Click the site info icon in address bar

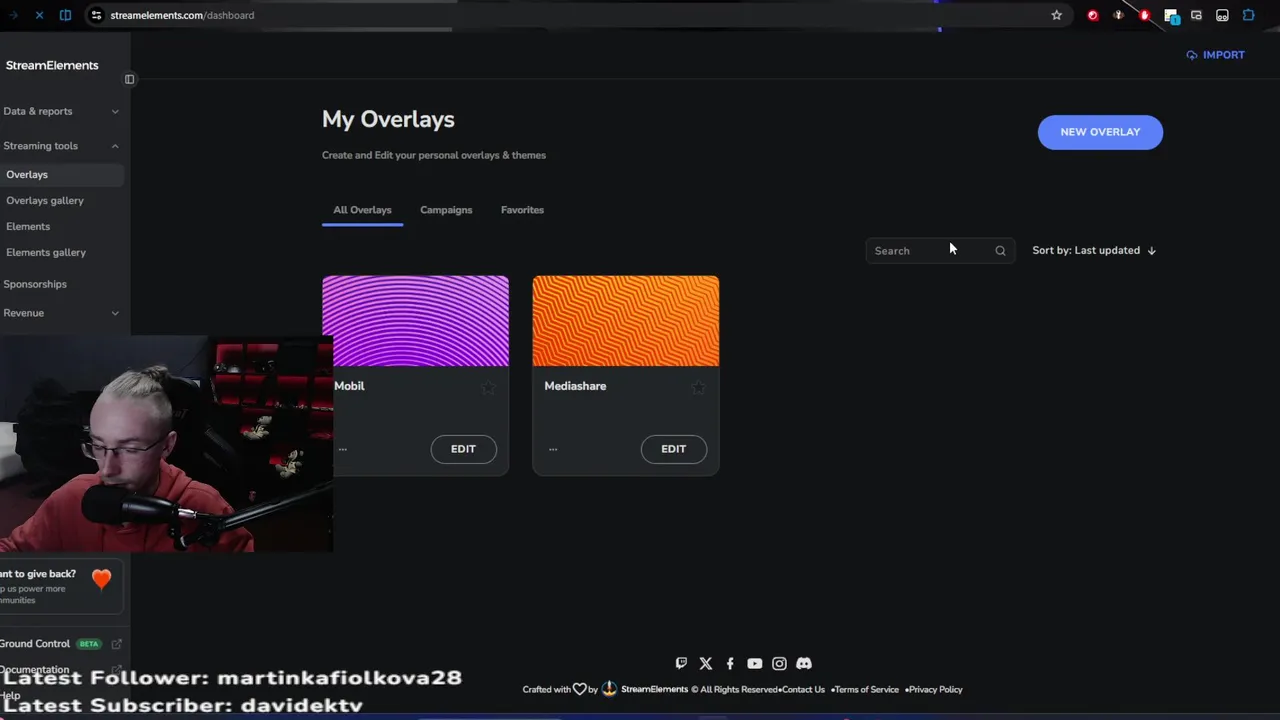click(96, 15)
